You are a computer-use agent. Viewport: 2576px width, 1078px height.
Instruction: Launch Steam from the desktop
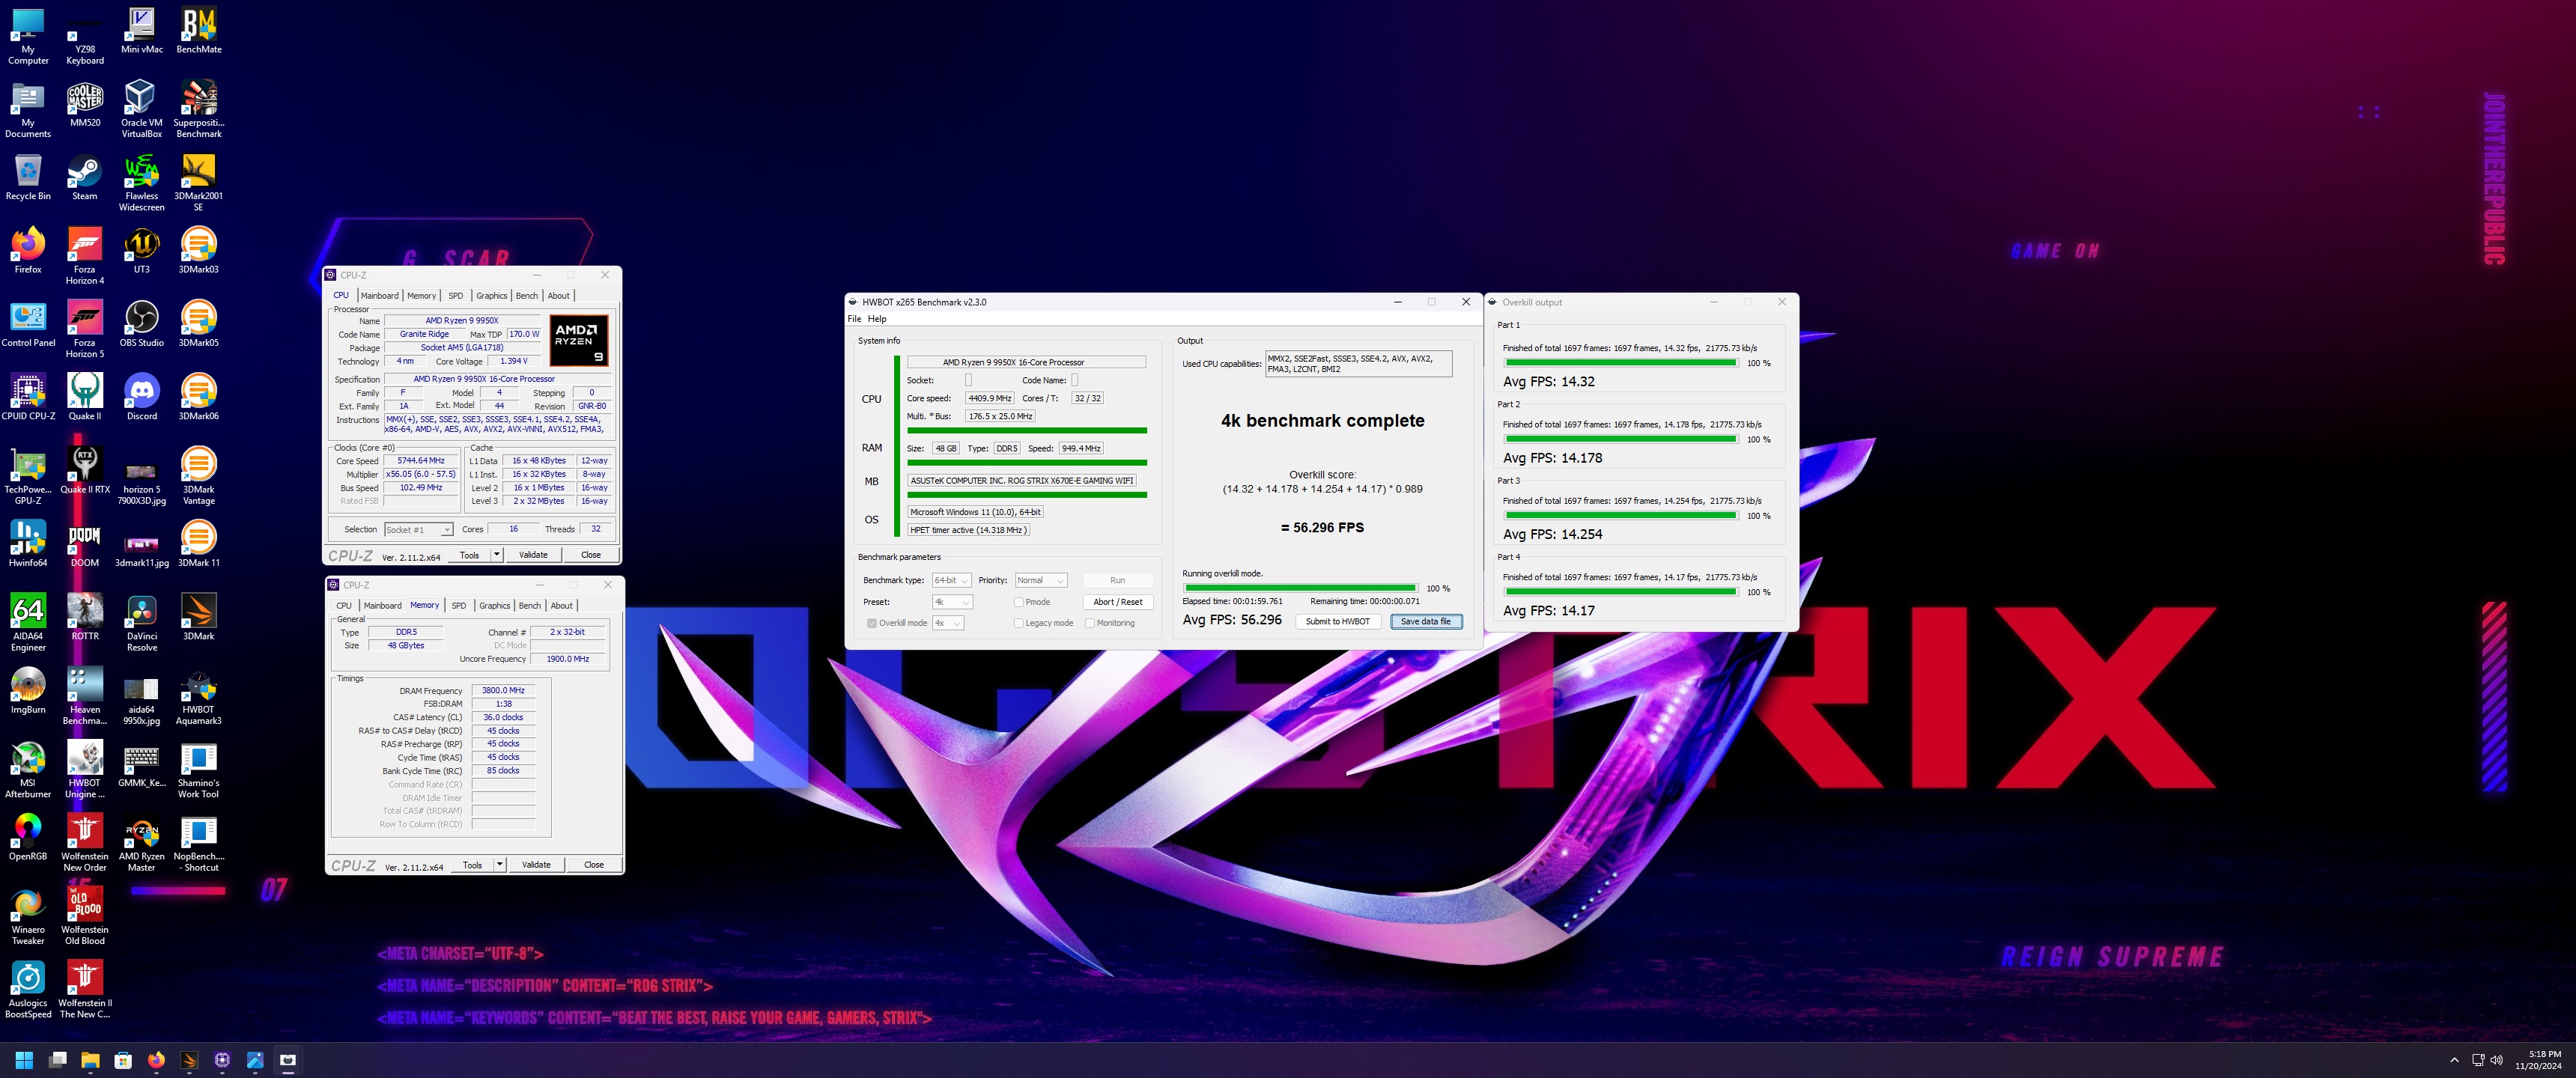point(85,178)
